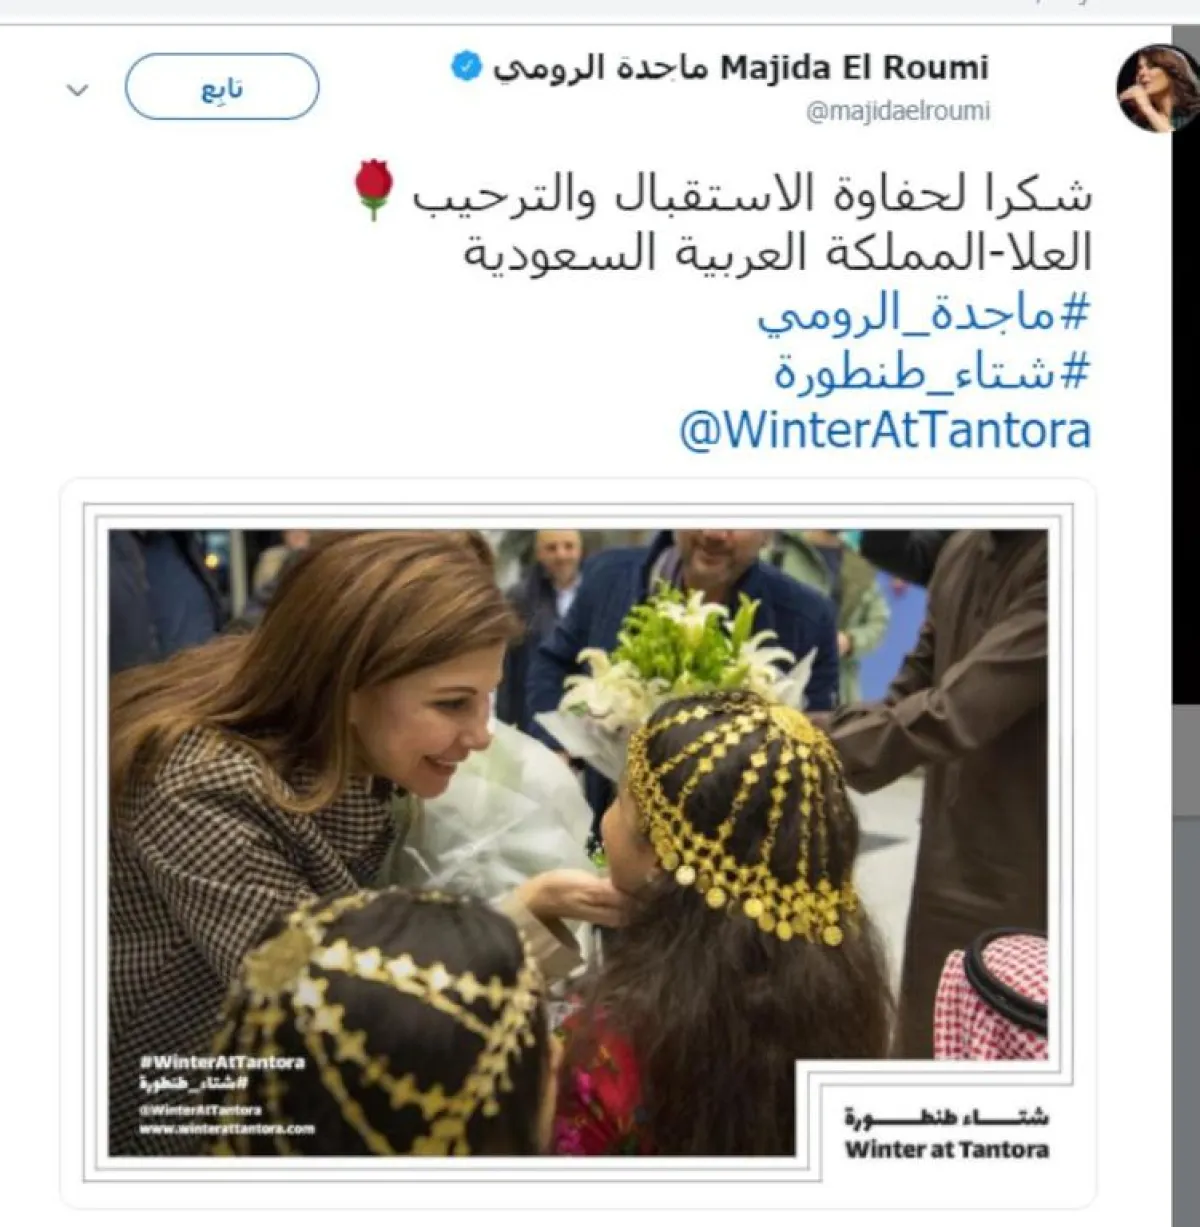Open the #شتاء_طنطورة hashtag

click(932, 374)
